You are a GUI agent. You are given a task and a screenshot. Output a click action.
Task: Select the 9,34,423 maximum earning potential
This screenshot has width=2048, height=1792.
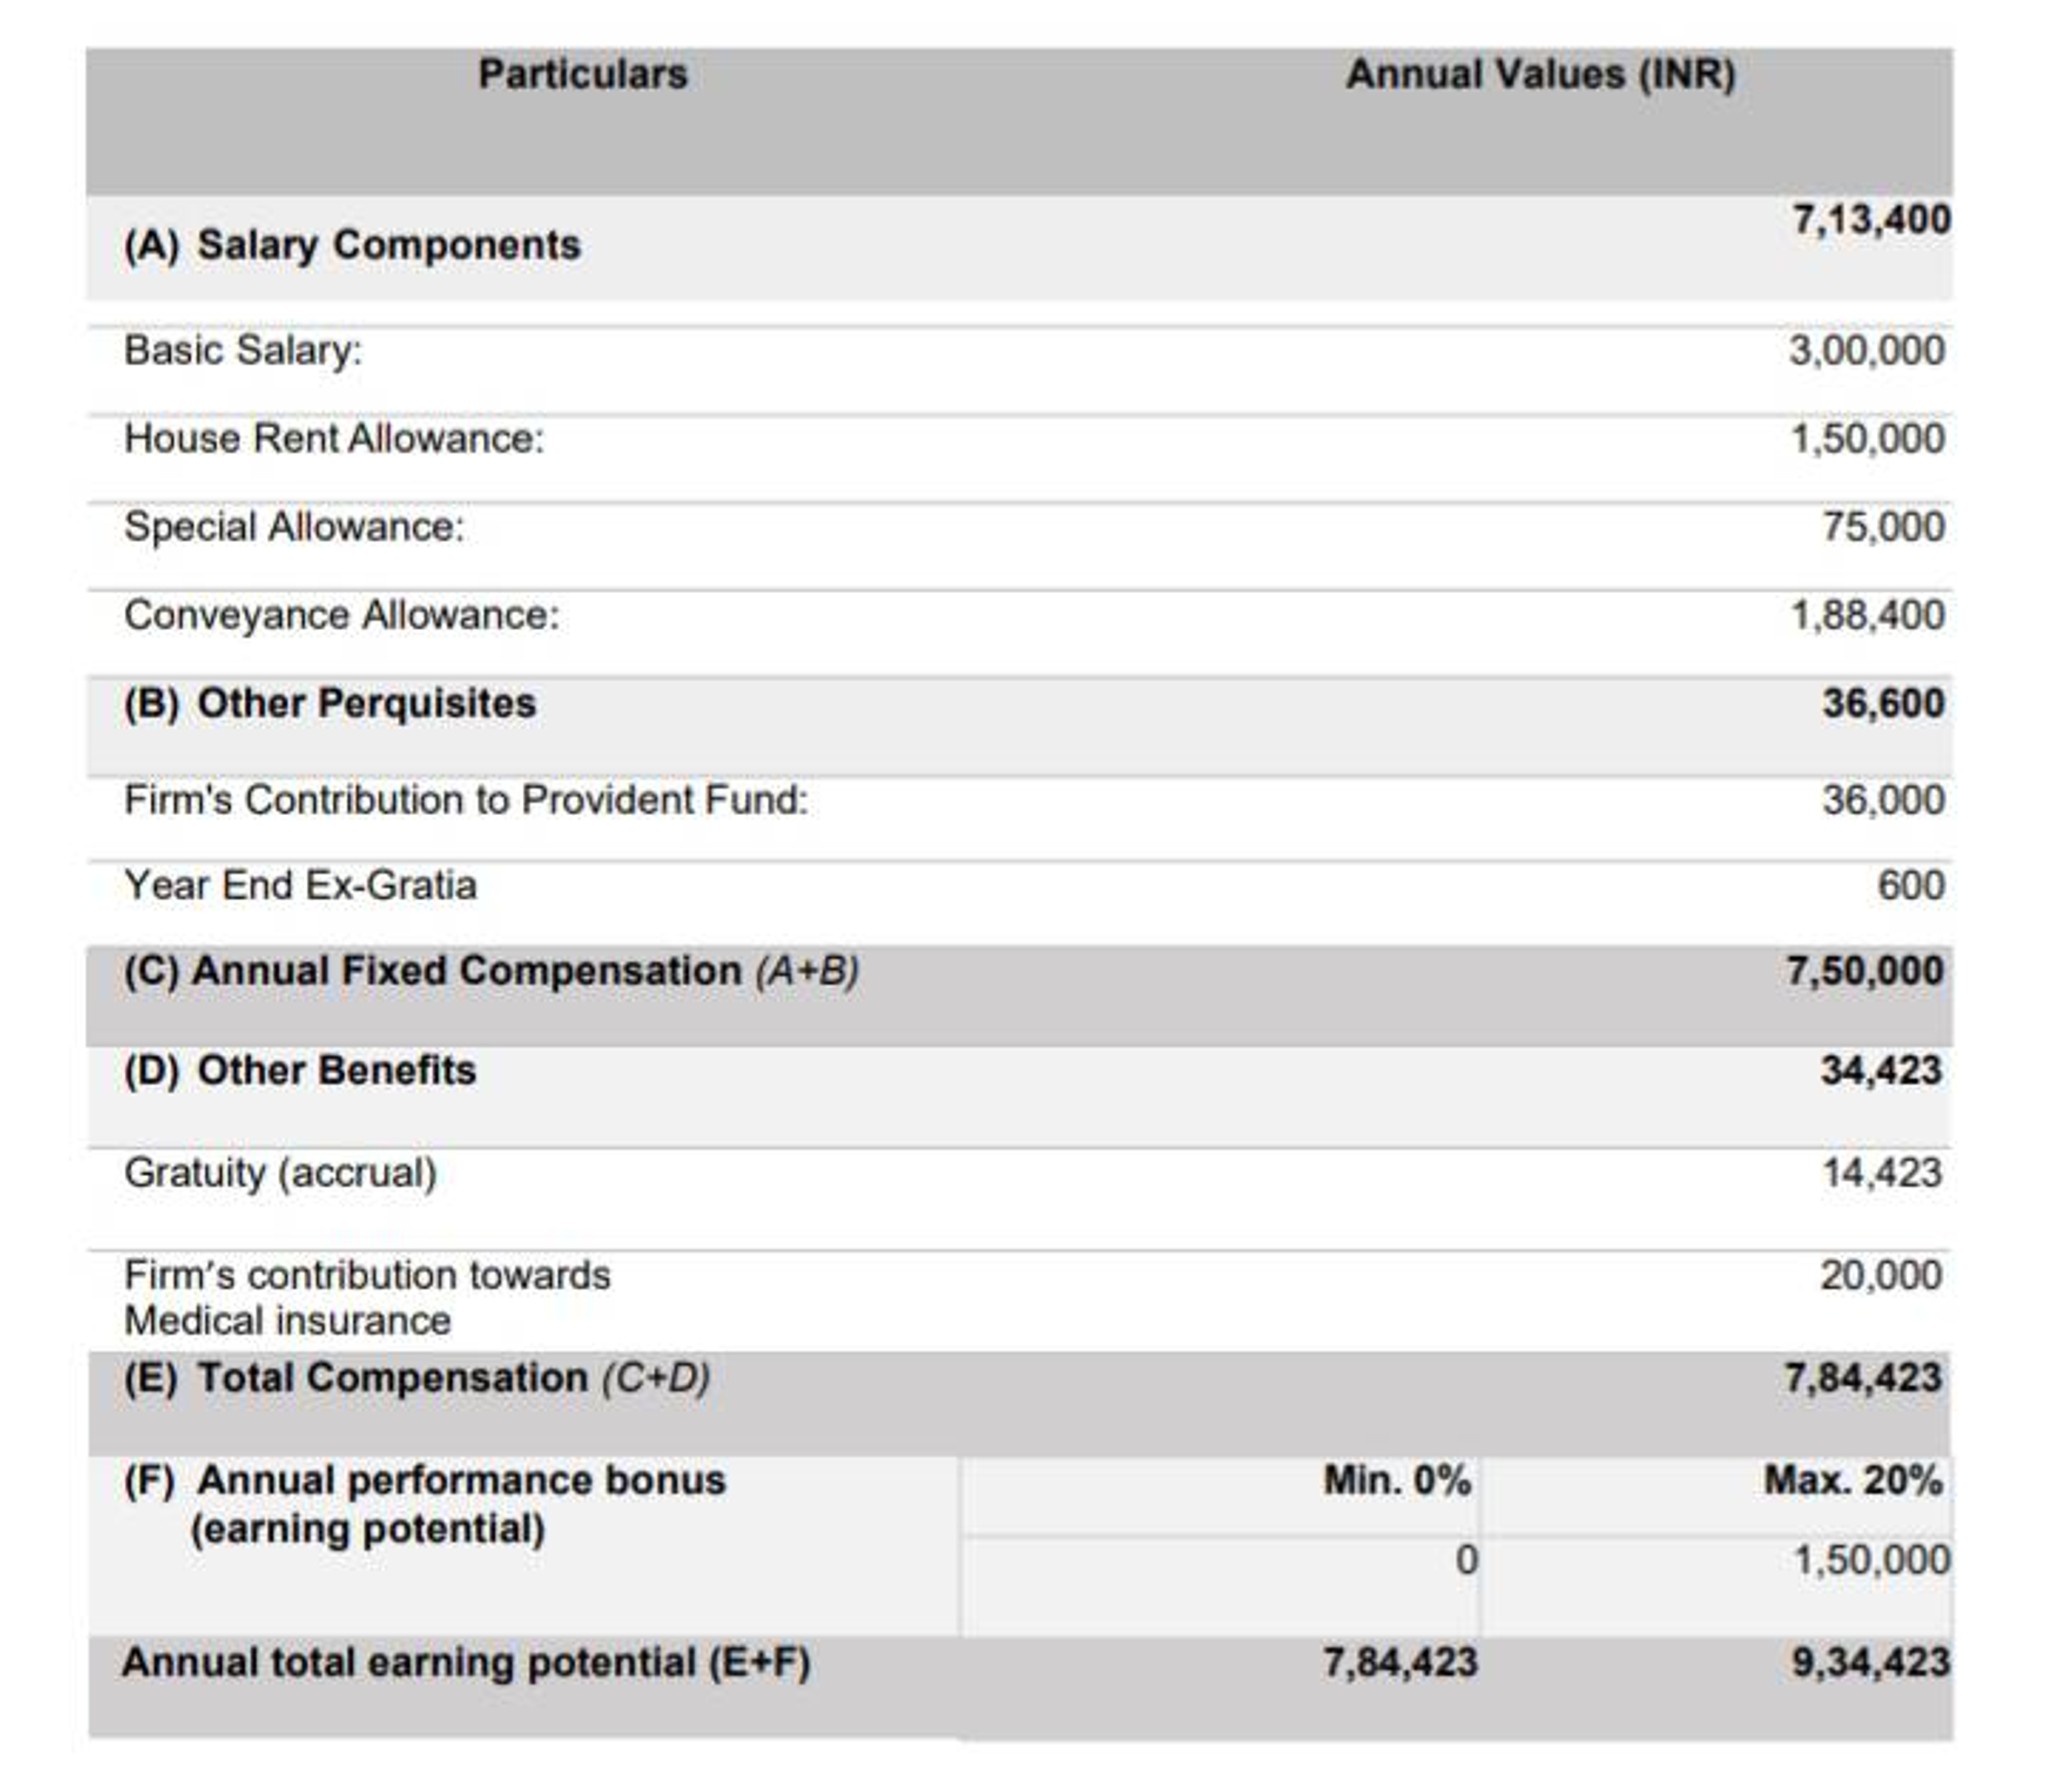[x=1870, y=1663]
